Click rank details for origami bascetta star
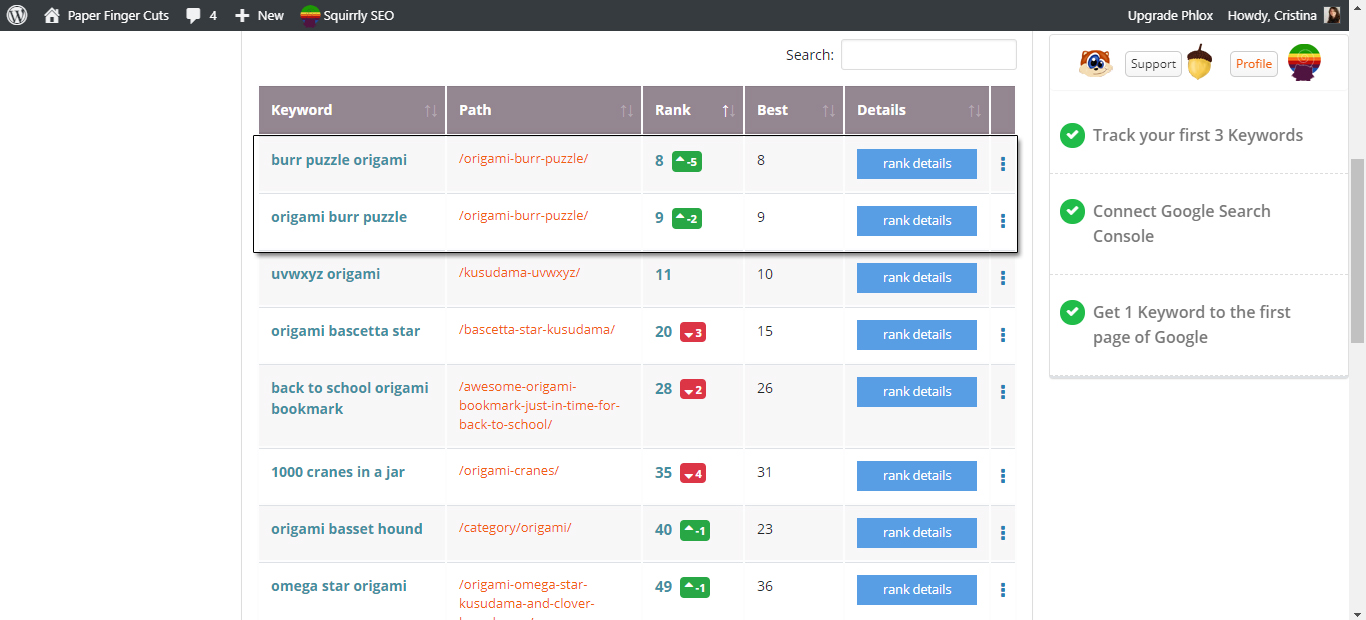The width and height of the screenshot is (1366, 620). coord(917,335)
